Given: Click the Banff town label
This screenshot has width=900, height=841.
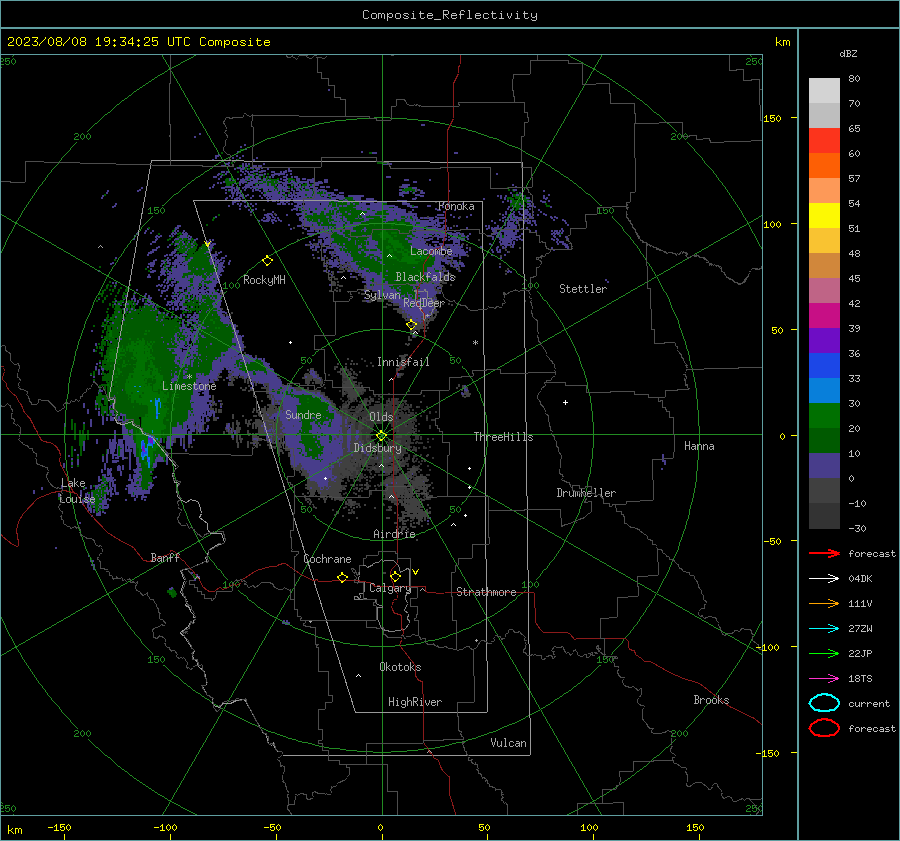Looking at the screenshot, I should pos(165,558).
